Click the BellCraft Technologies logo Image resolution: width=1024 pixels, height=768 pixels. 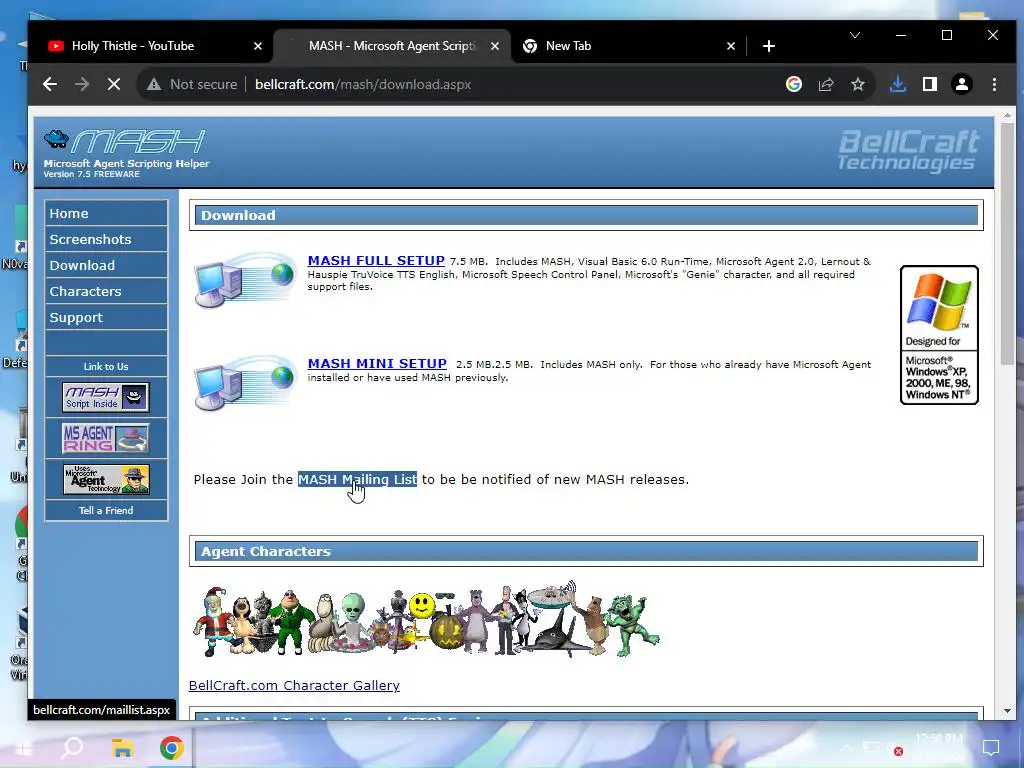point(908,150)
